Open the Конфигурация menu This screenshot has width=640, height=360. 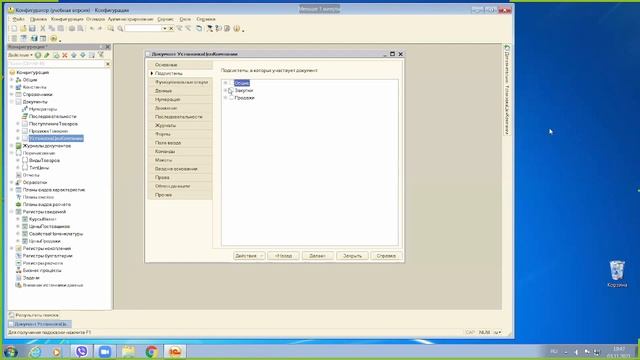coord(67,19)
